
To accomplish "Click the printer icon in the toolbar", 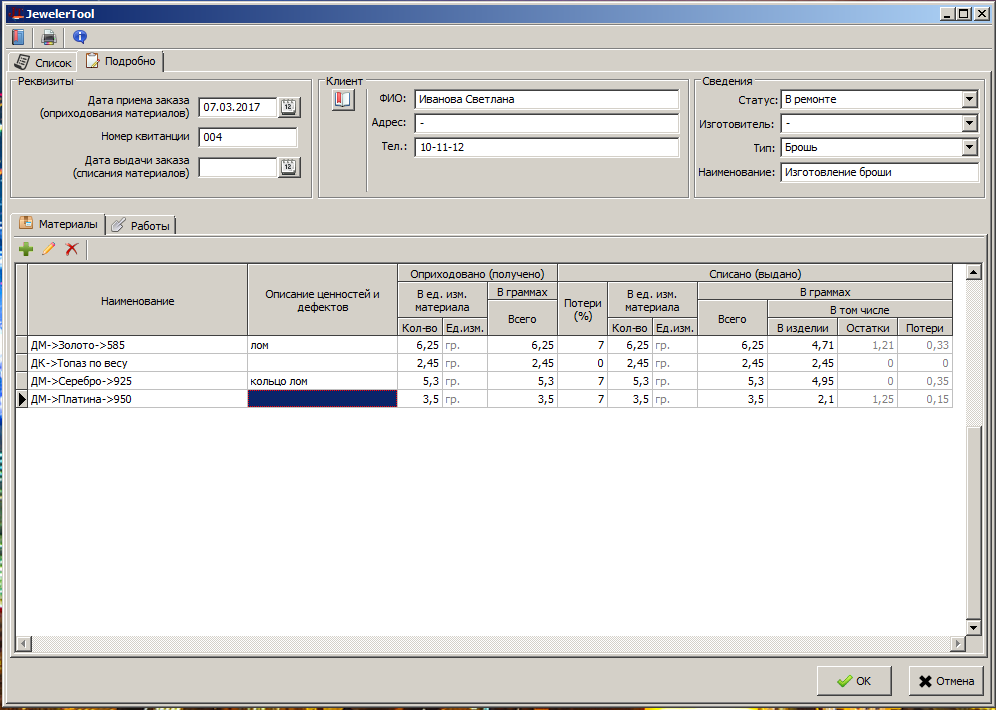I will coord(49,37).
